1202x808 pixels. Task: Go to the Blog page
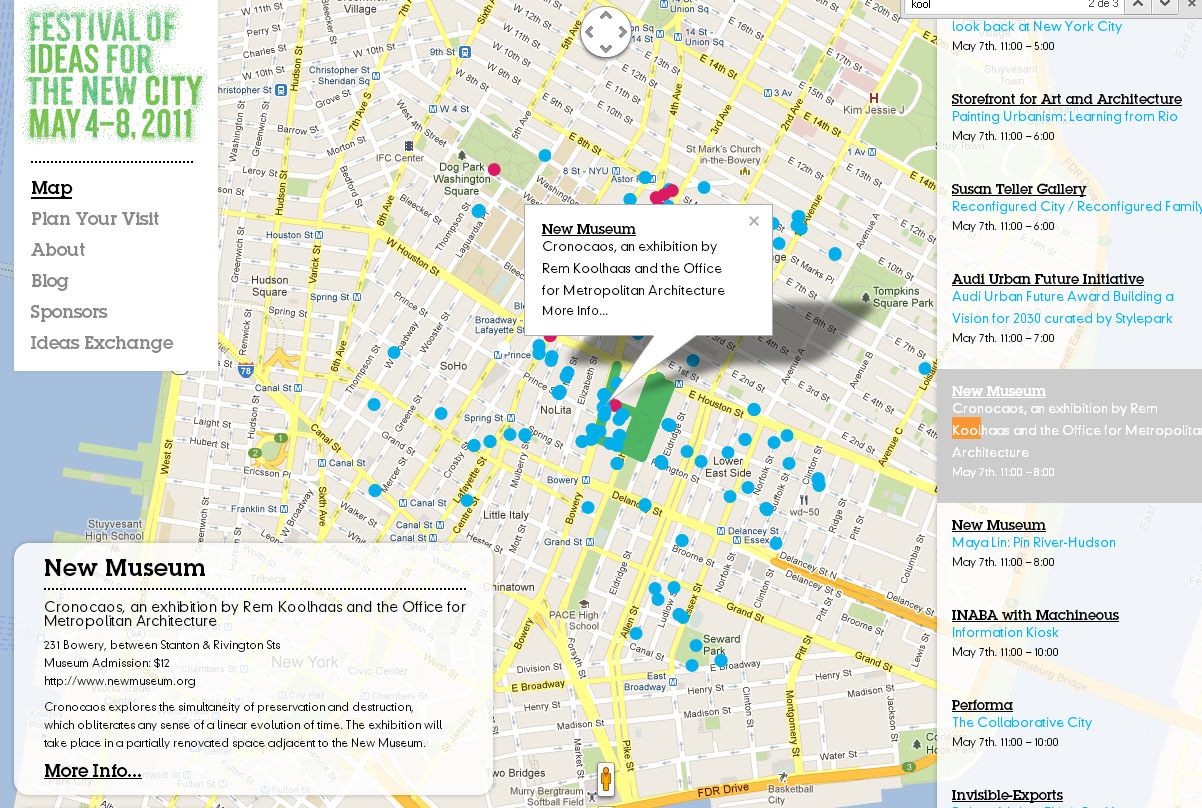point(49,281)
